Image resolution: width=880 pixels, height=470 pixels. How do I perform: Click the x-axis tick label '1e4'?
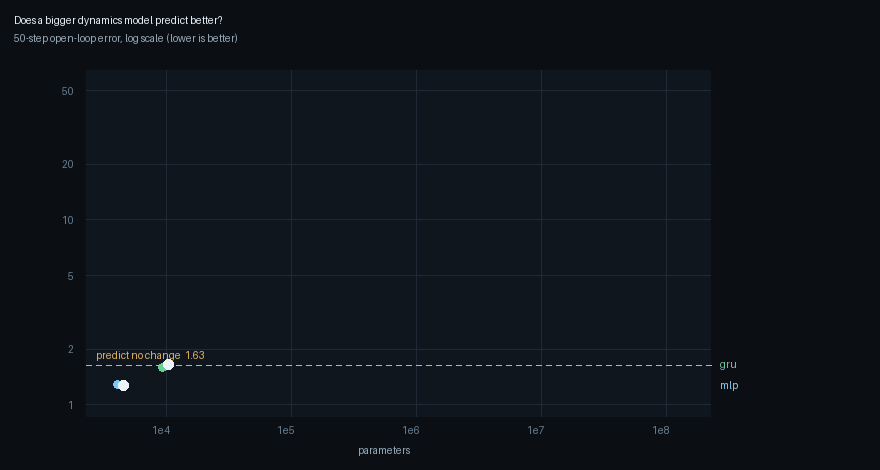click(161, 431)
